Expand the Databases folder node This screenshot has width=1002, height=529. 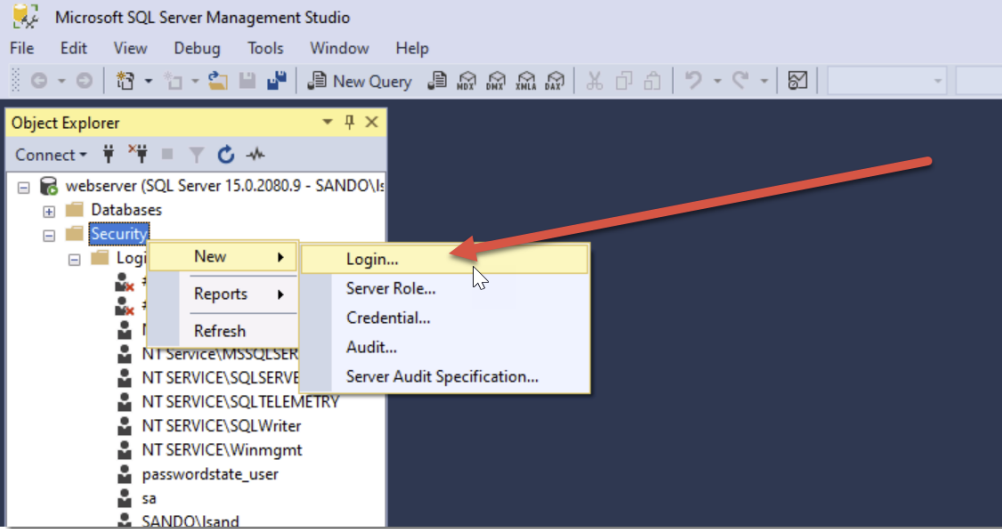(49, 211)
